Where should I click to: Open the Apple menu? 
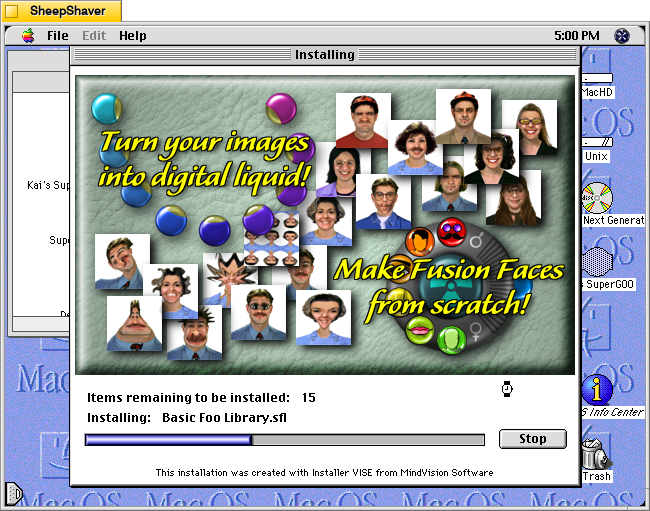point(28,36)
